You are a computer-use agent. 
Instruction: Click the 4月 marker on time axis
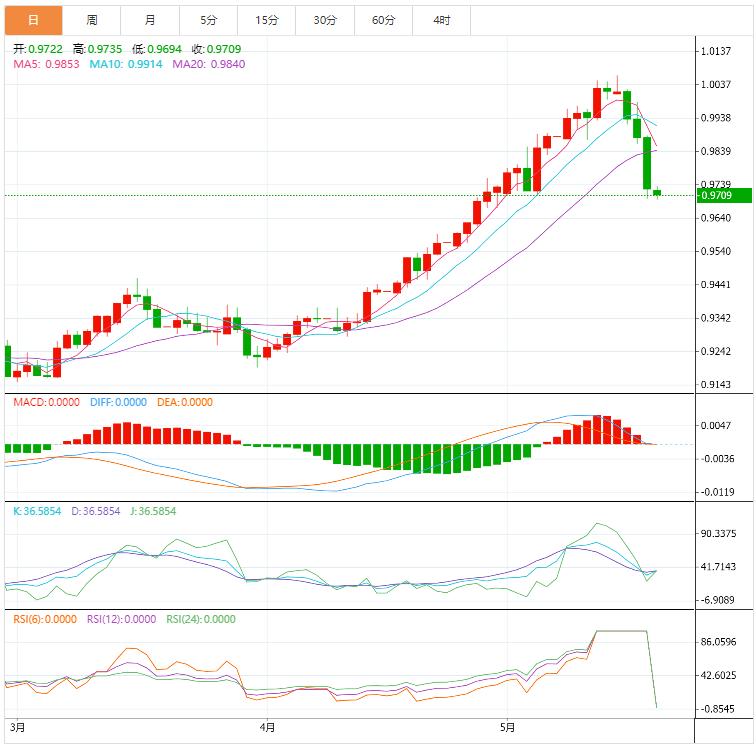[265, 726]
